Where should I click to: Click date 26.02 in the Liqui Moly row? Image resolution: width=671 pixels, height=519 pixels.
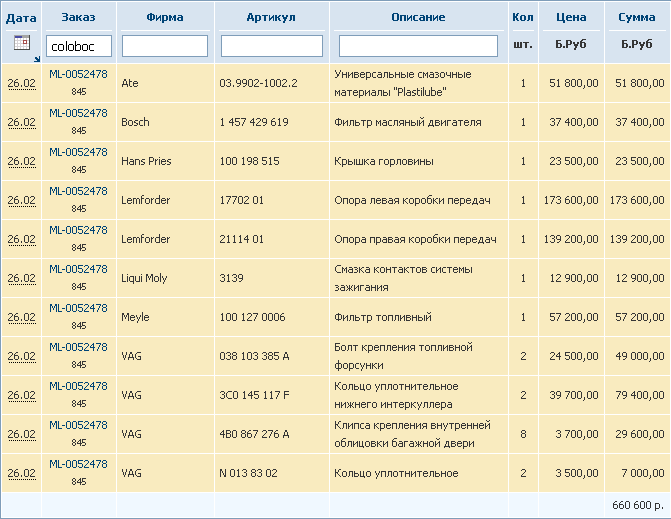pos(21,278)
